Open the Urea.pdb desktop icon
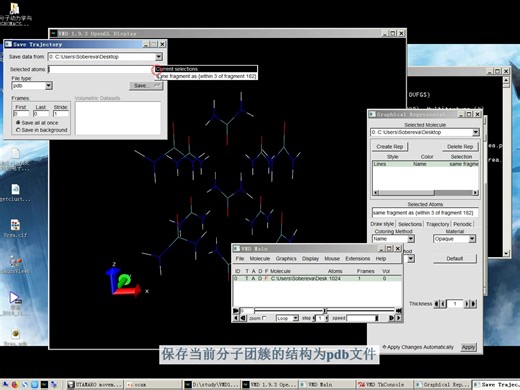The height and width of the screenshot is (390, 520). 15,336
